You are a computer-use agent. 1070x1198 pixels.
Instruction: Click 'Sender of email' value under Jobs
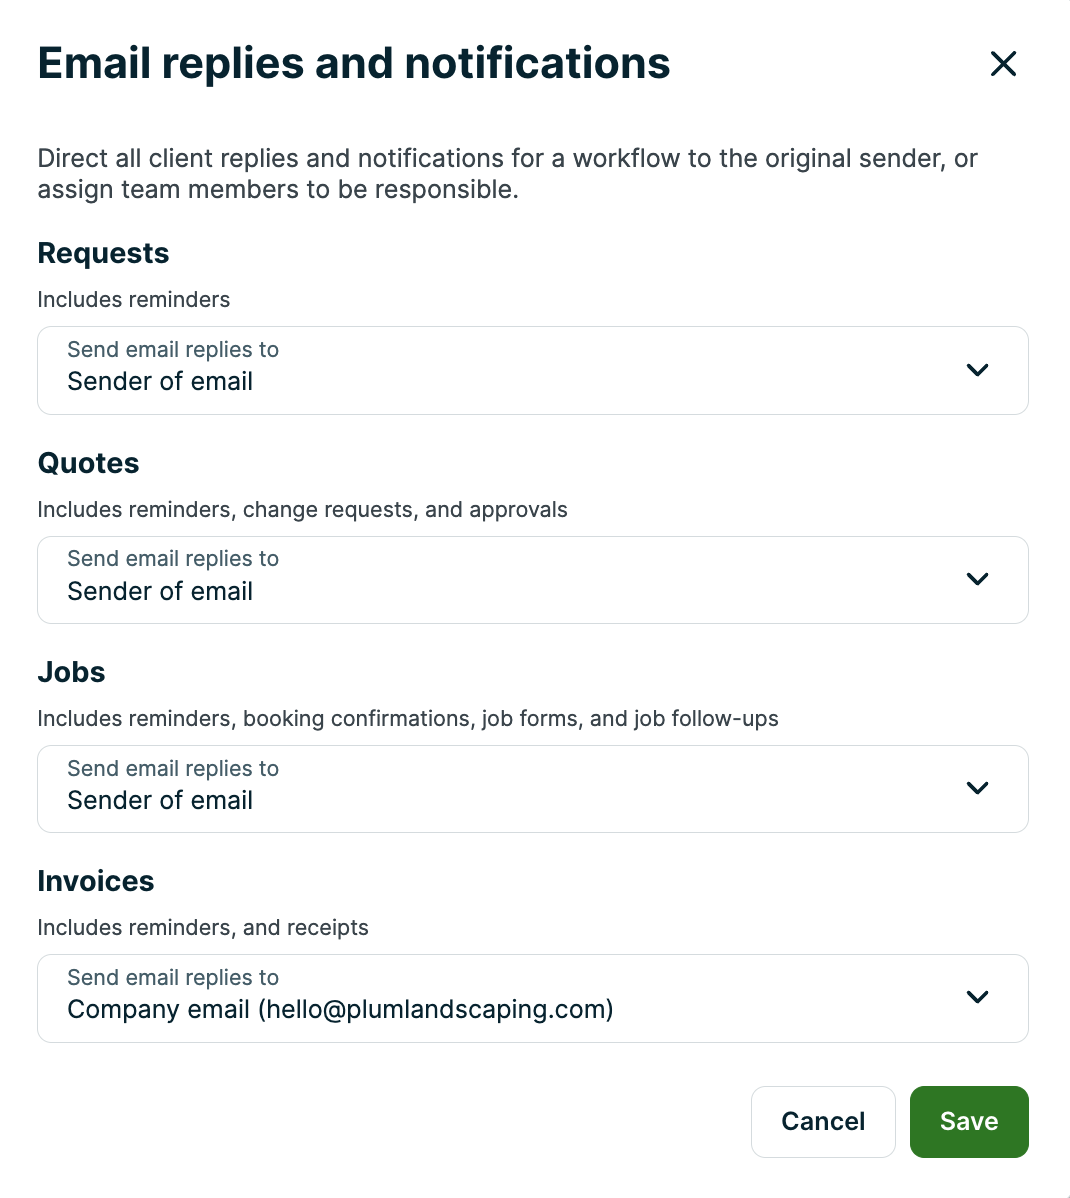[x=160, y=801]
